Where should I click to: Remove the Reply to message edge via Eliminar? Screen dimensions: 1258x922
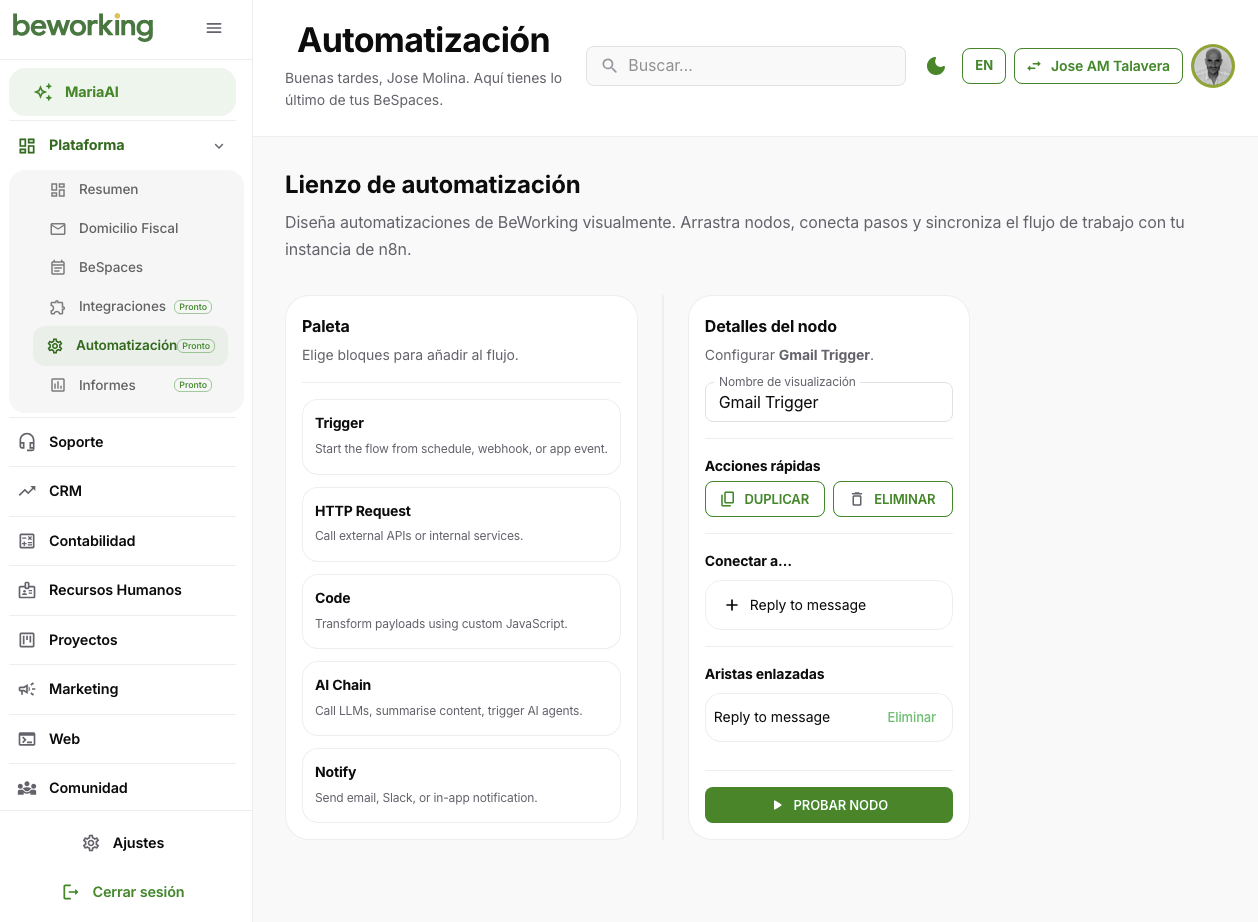911,717
